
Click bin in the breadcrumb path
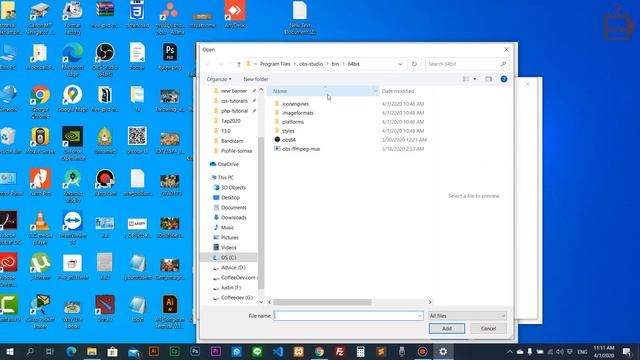[x=335, y=64]
